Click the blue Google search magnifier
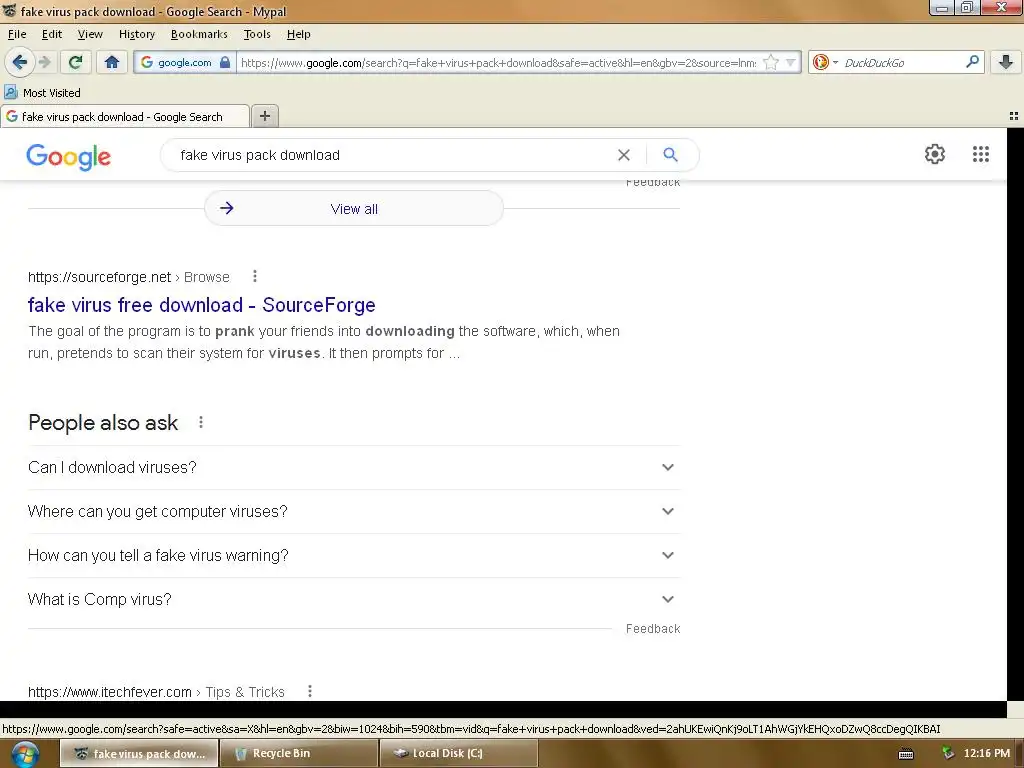 (x=670, y=155)
